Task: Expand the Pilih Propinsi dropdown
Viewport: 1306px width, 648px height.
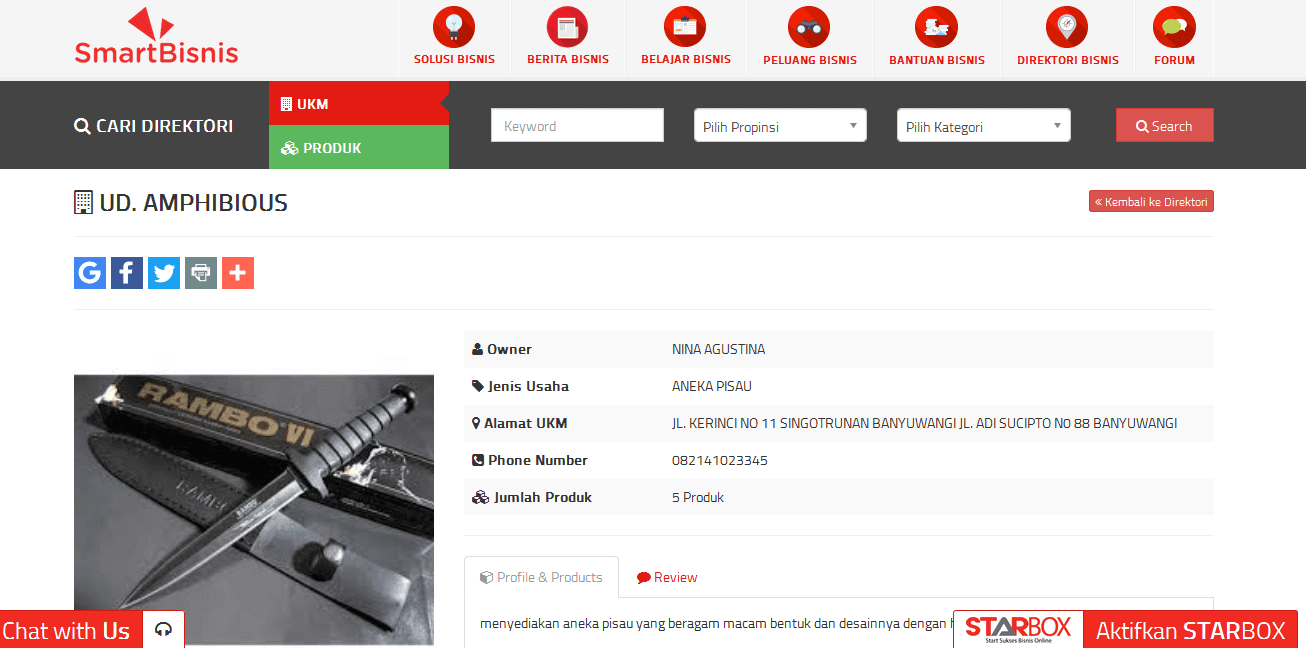Action: point(780,126)
